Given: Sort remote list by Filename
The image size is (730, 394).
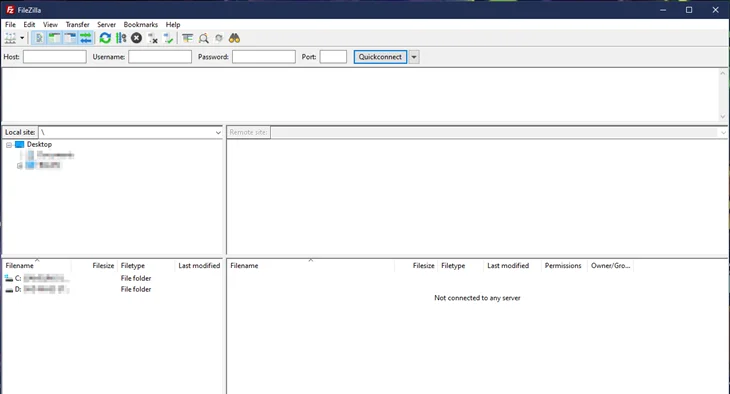Looking at the screenshot, I should click(x=311, y=265).
